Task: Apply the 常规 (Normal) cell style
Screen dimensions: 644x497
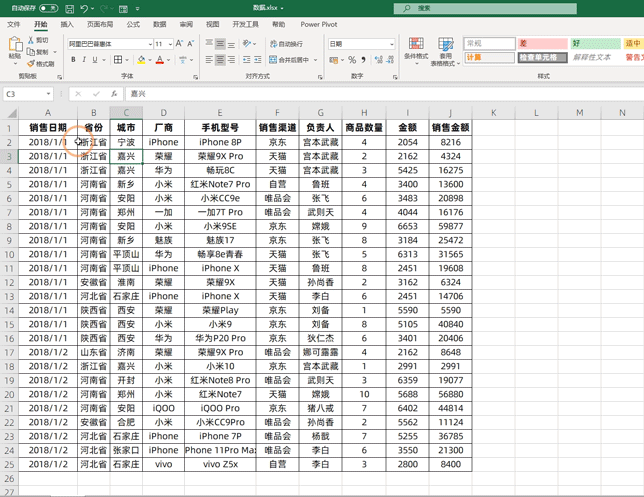Action: [490, 44]
